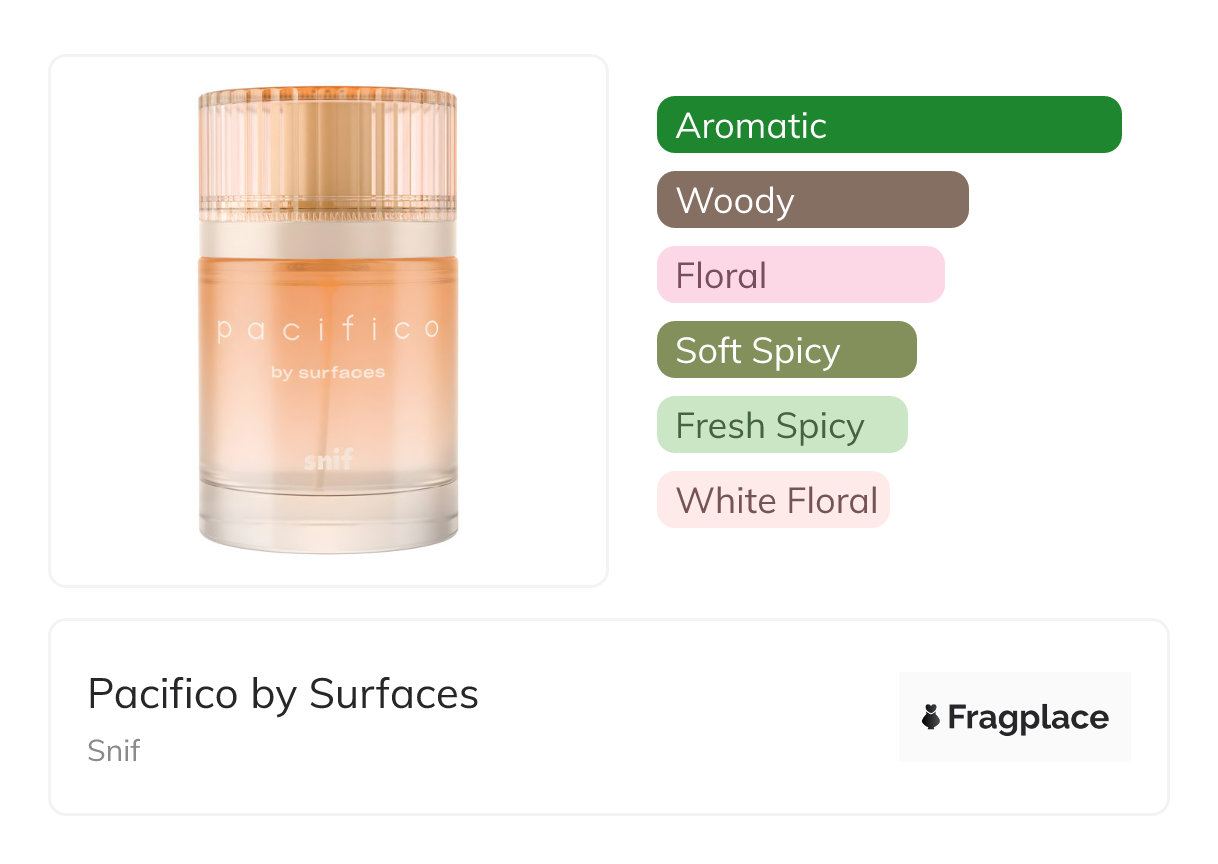Click the Fragplace wordmark text
This screenshot has width=1218, height=864.
[1028, 717]
